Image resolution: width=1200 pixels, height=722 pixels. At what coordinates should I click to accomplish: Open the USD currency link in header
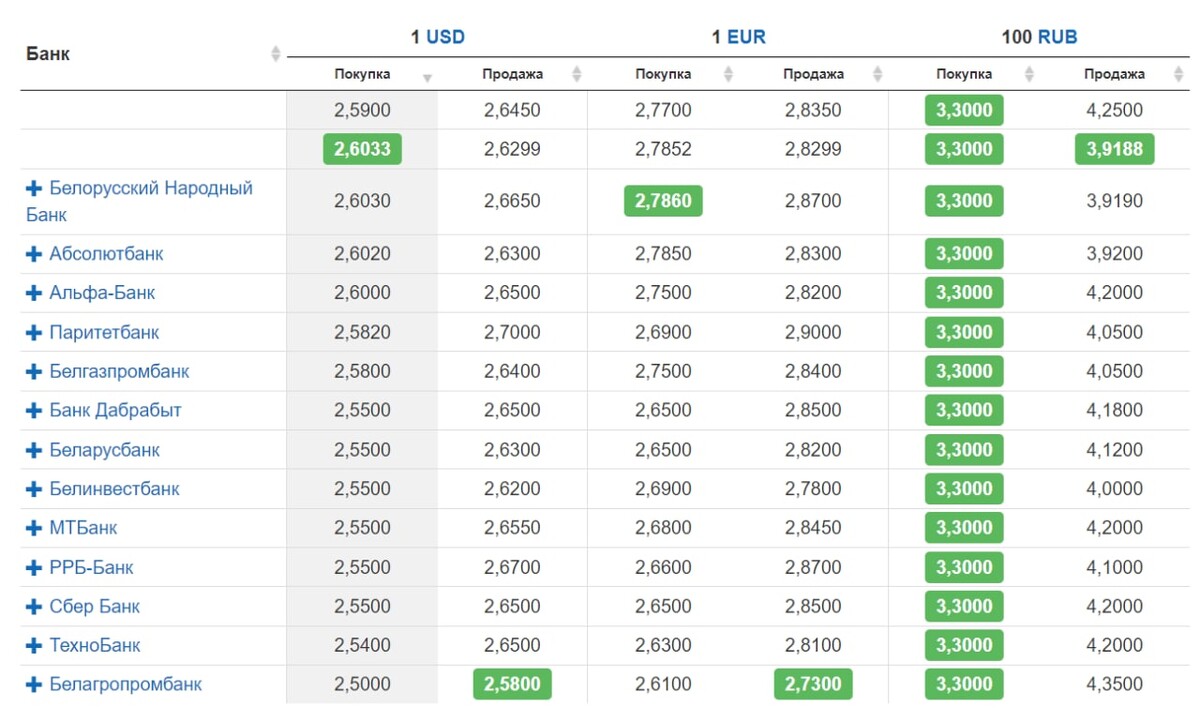pyautogui.click(x=446, y=37)
